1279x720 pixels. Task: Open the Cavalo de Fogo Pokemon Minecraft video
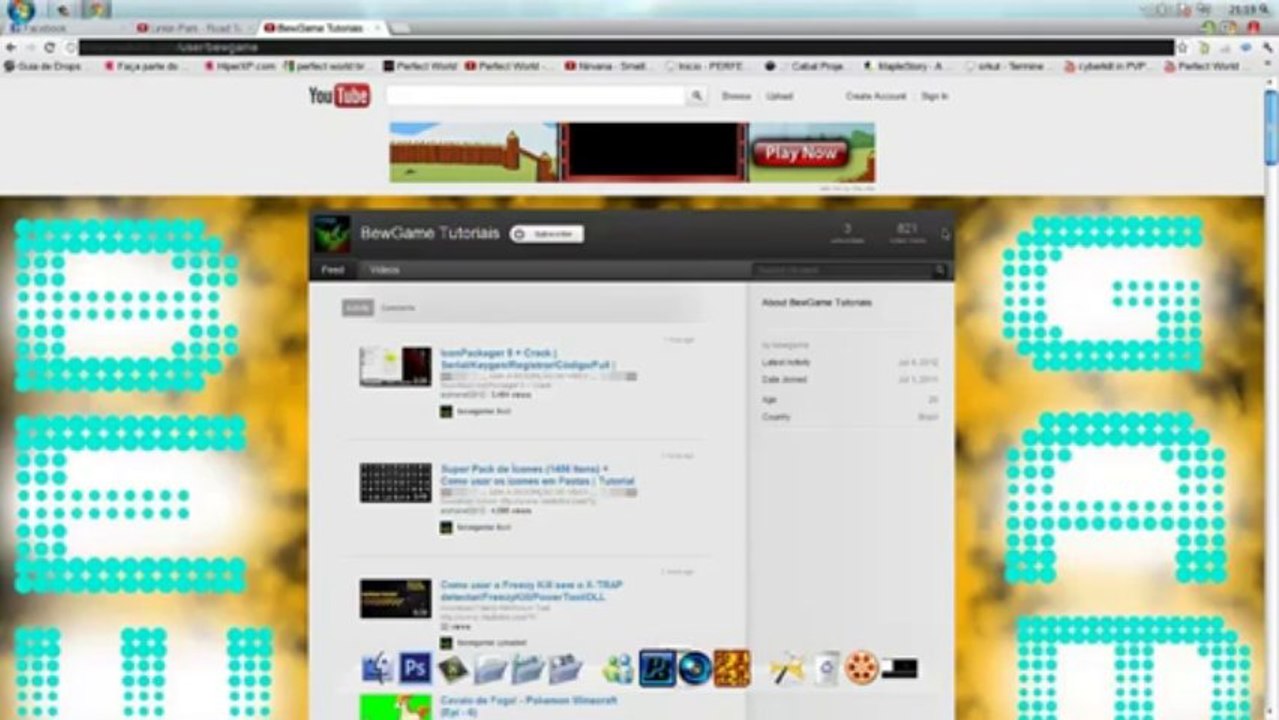pos(529,706)
